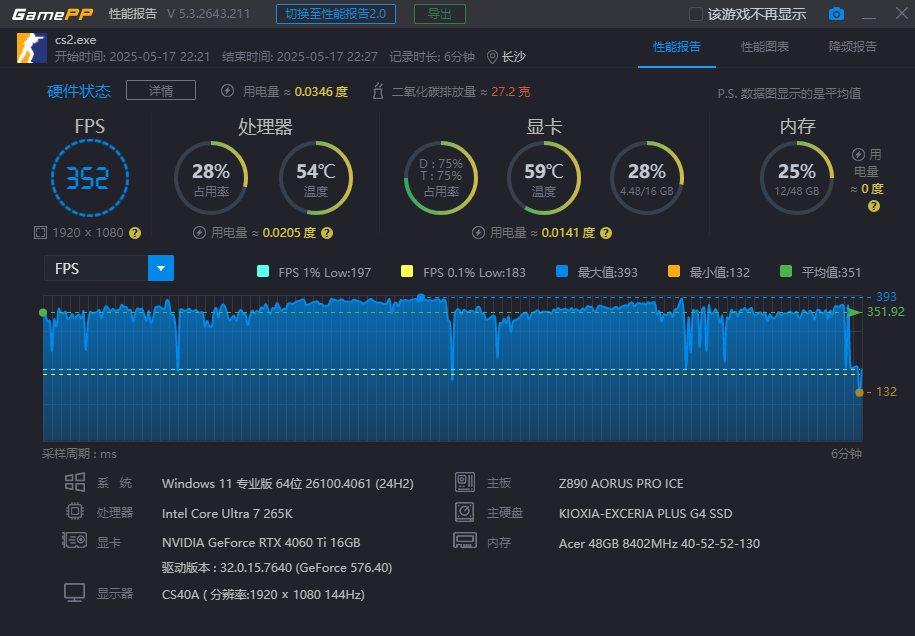Click the GamePP logo
915x636 pixels.
[x=53, y=14]
